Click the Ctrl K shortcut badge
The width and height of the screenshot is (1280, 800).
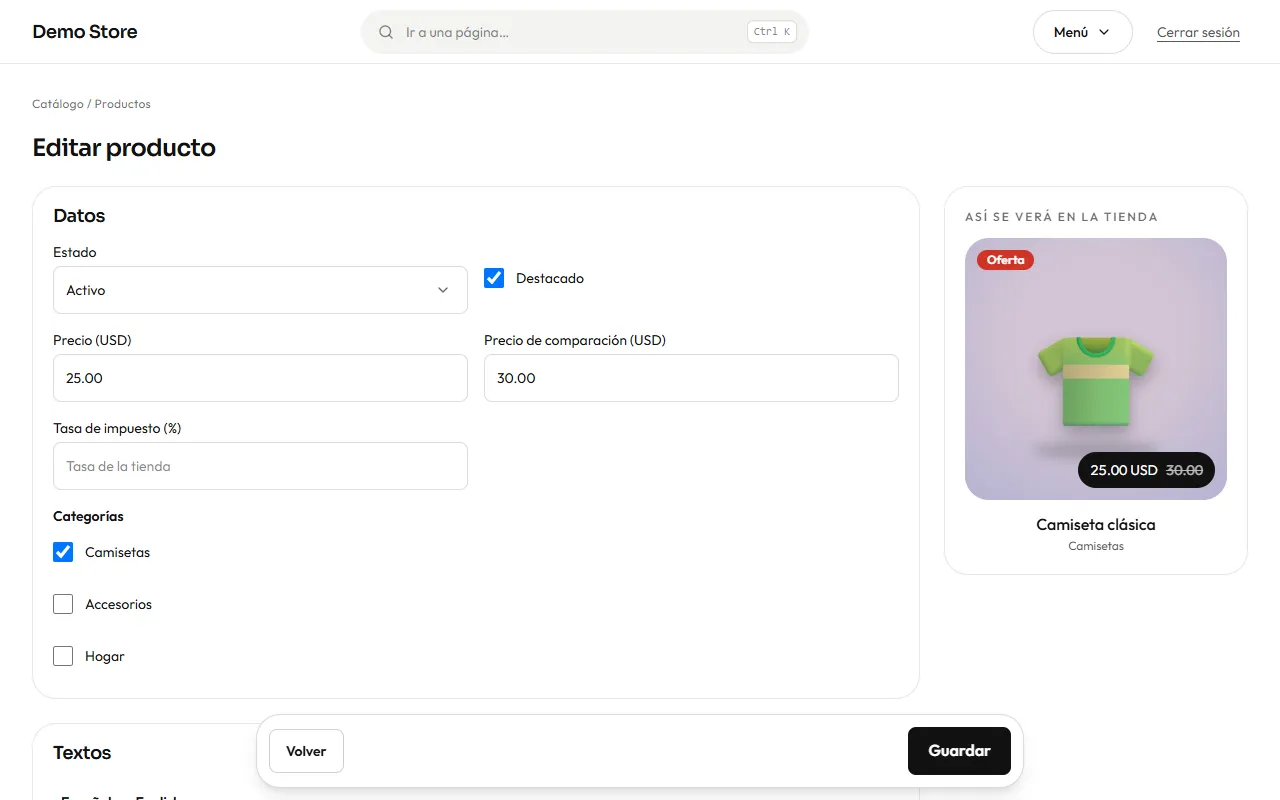pyautogui.click(x=772, y=32)
